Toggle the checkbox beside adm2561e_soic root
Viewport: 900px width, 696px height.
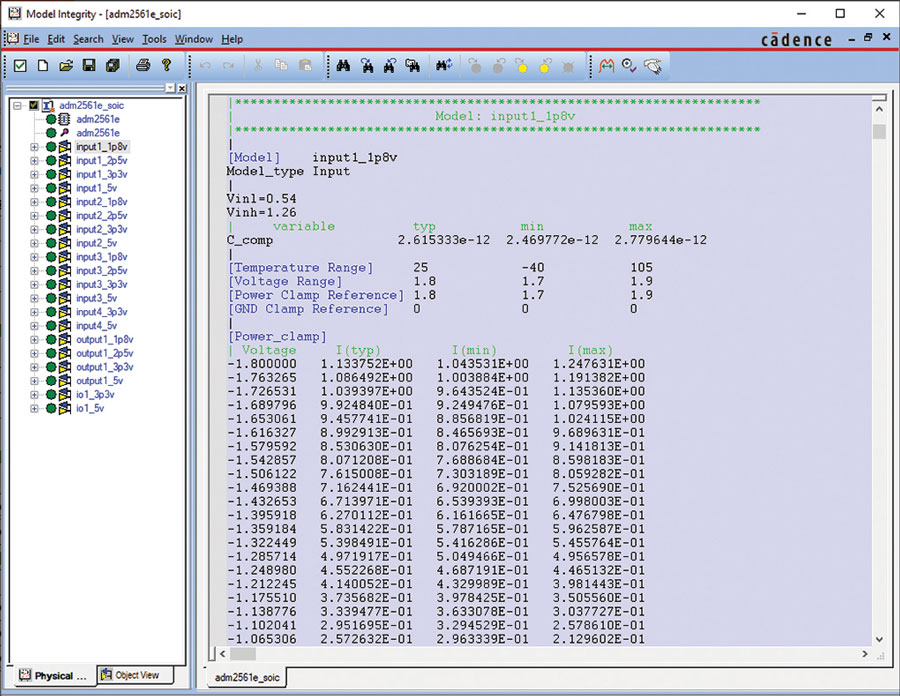(34, 105)
